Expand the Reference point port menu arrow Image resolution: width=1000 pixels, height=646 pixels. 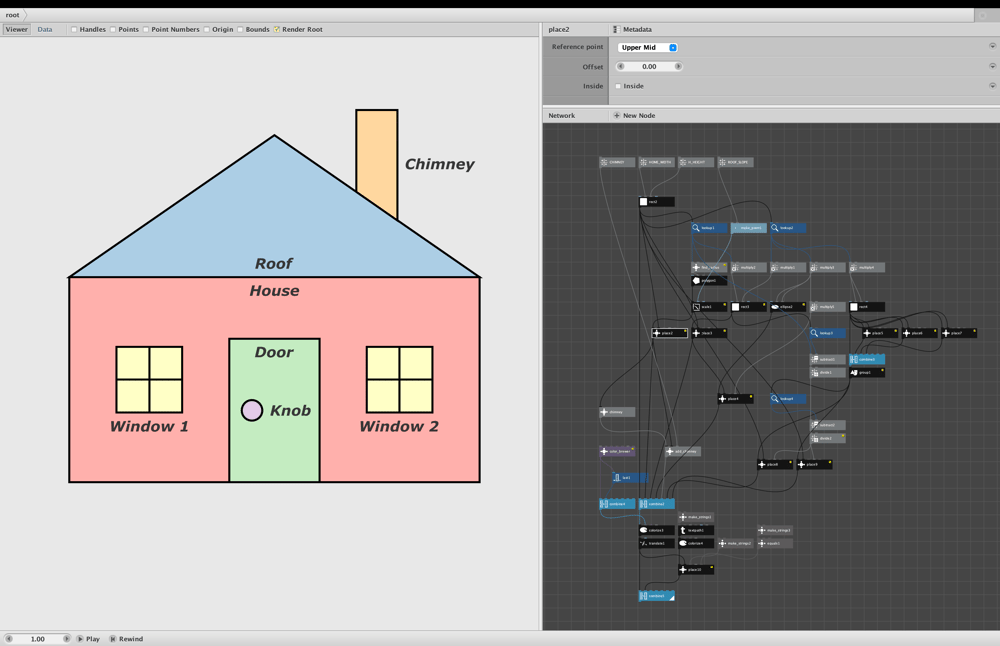[992, 46]
